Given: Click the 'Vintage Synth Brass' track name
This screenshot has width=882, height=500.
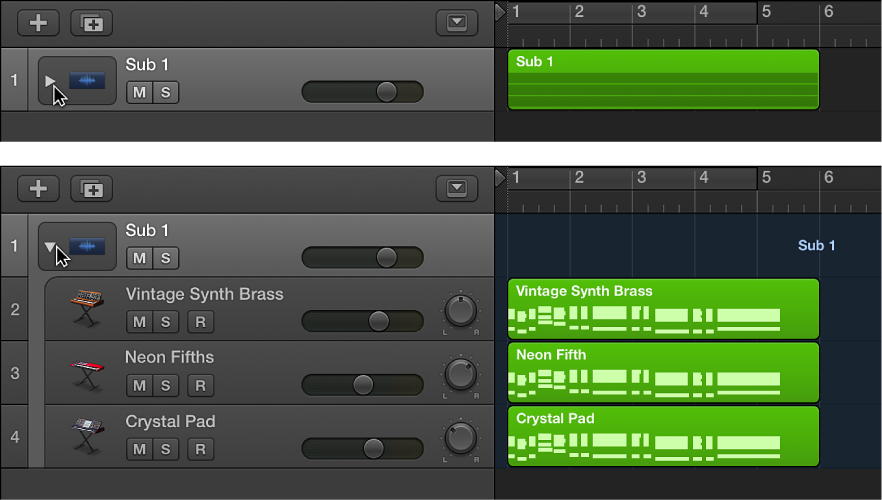Looking at the screenshot, I should pos(204,294).
